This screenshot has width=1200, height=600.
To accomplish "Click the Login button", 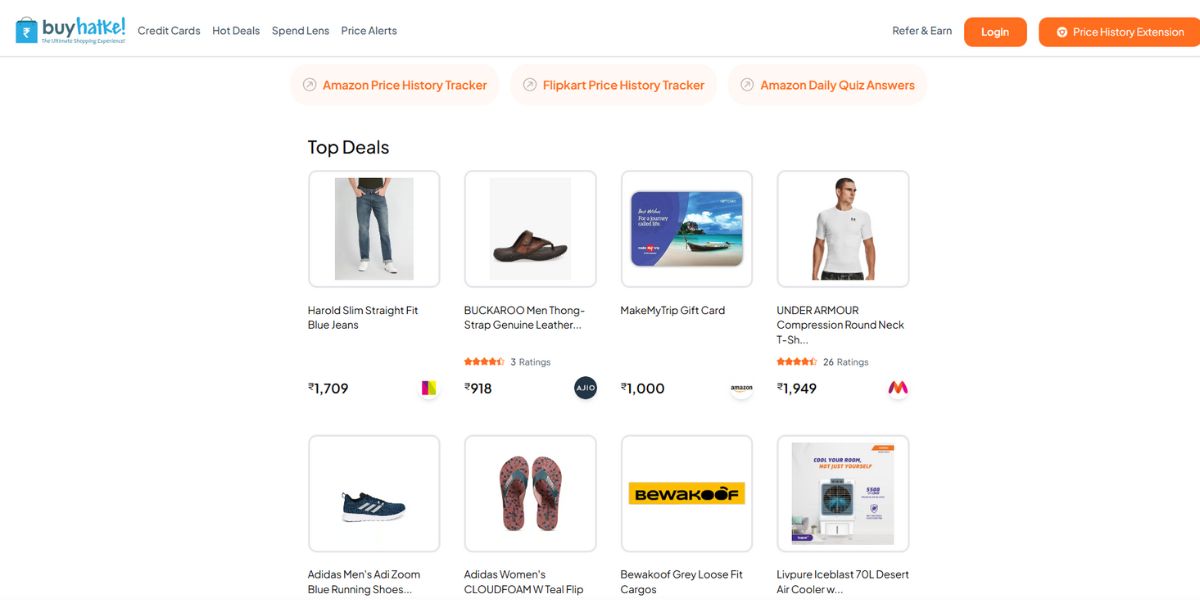I will tap(995, 31).
